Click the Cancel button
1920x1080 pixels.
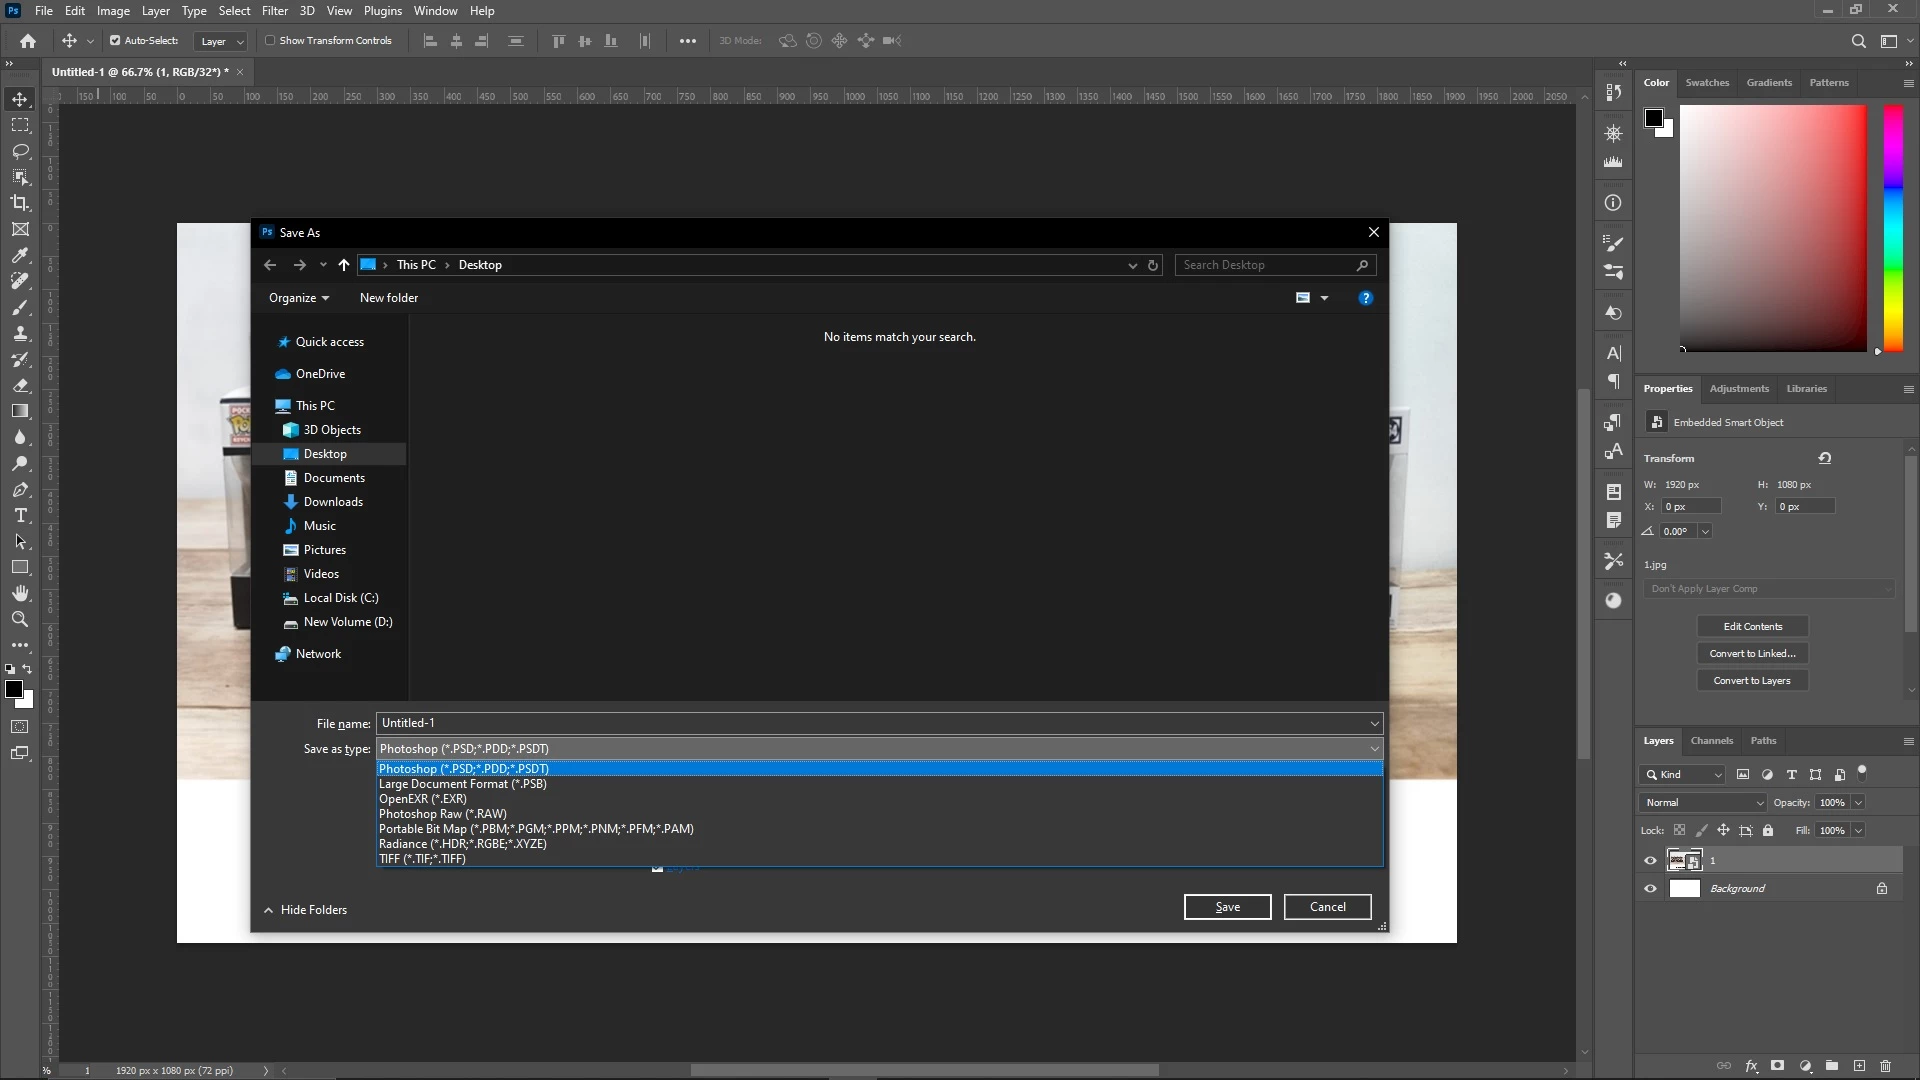[1327, 907]
